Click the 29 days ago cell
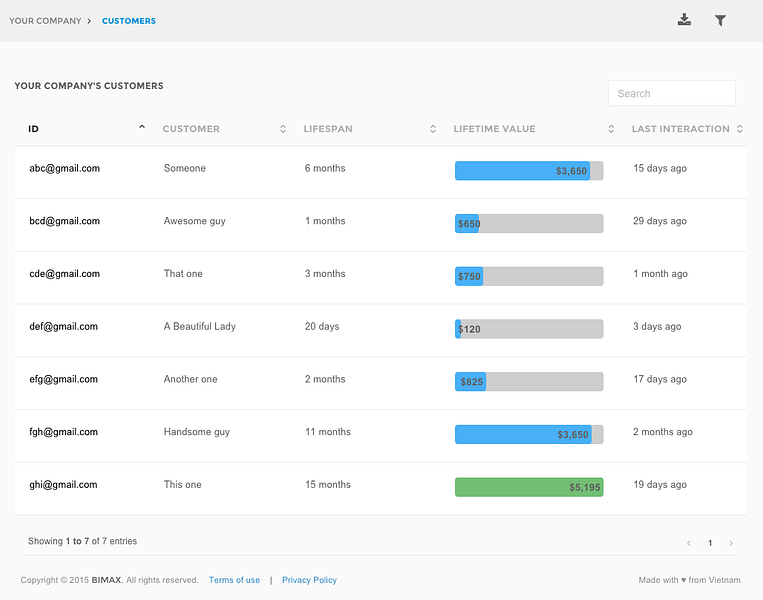Screen dimensions: 763x600 (660, 221)
